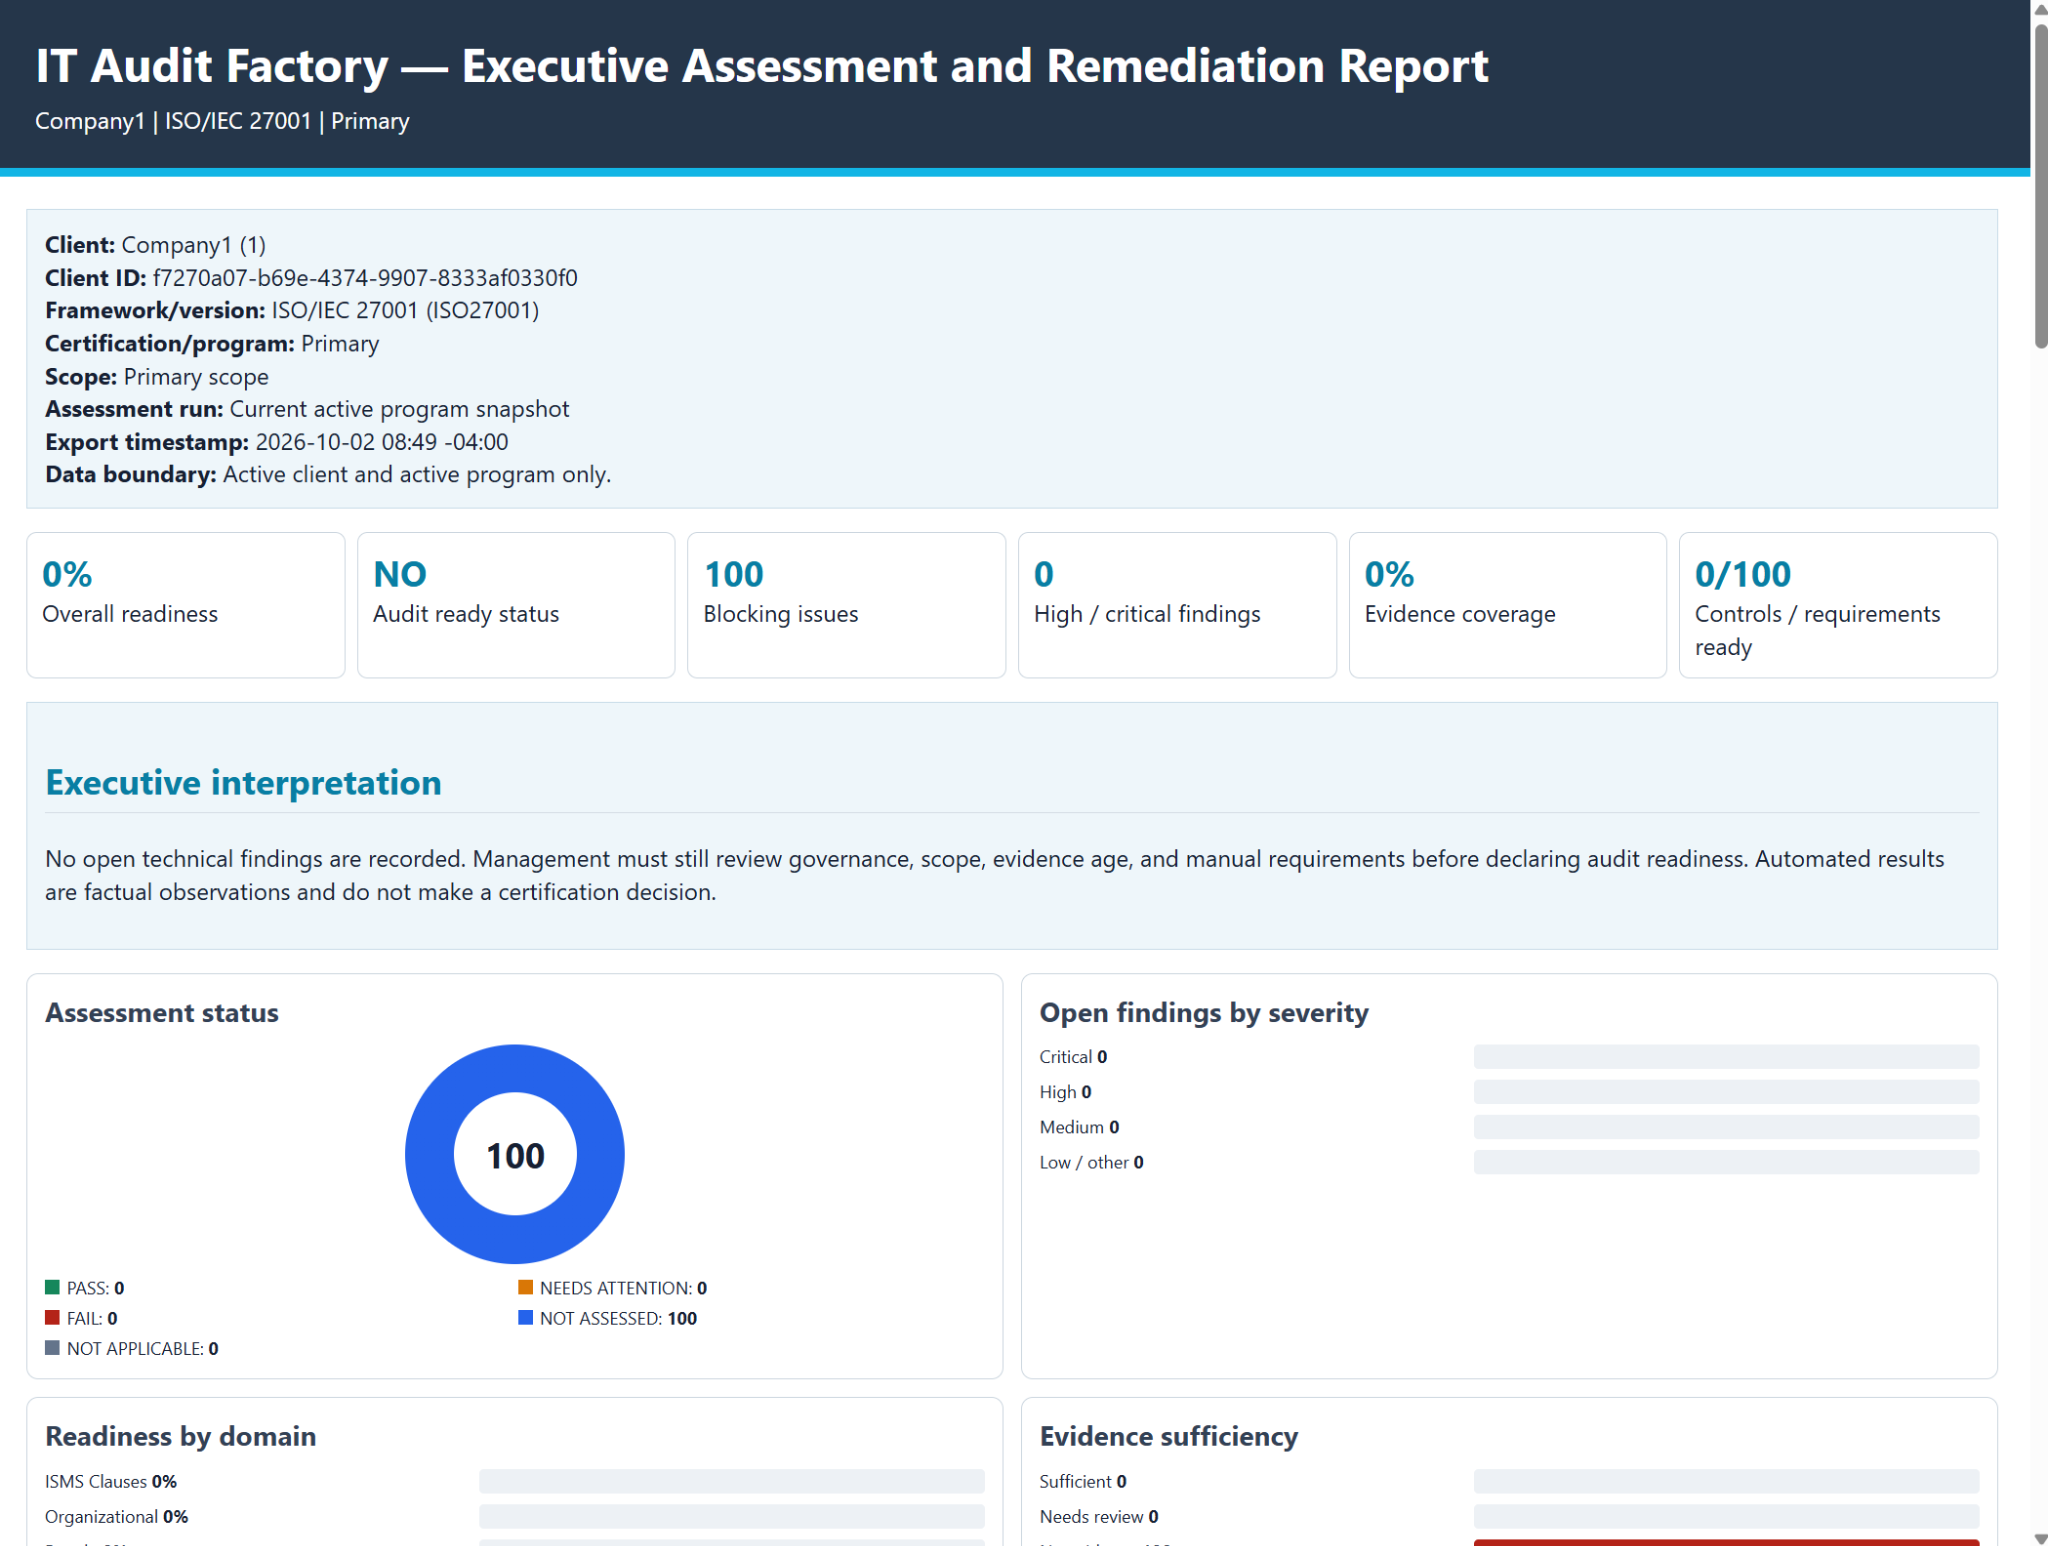
Task: Click the Assessment status heading
Action: pyautogui.click(x=162, y=1012)
